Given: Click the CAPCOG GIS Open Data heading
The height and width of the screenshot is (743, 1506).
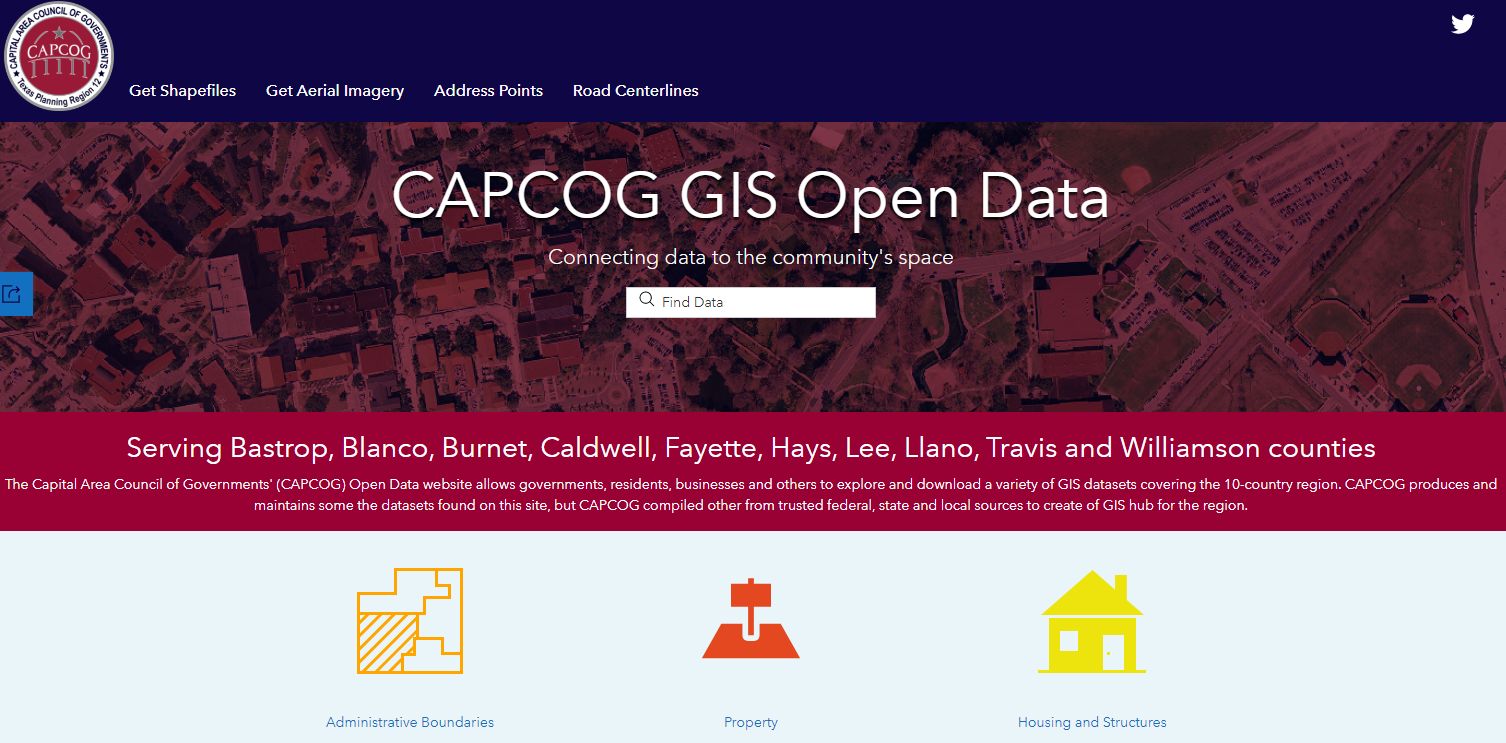Looking at the screenshot, I should 751,196.
